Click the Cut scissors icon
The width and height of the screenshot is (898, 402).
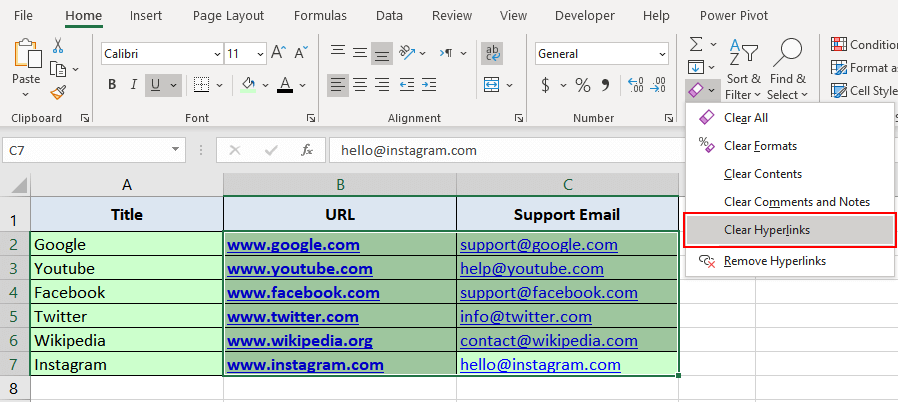[x=58, y=45]
